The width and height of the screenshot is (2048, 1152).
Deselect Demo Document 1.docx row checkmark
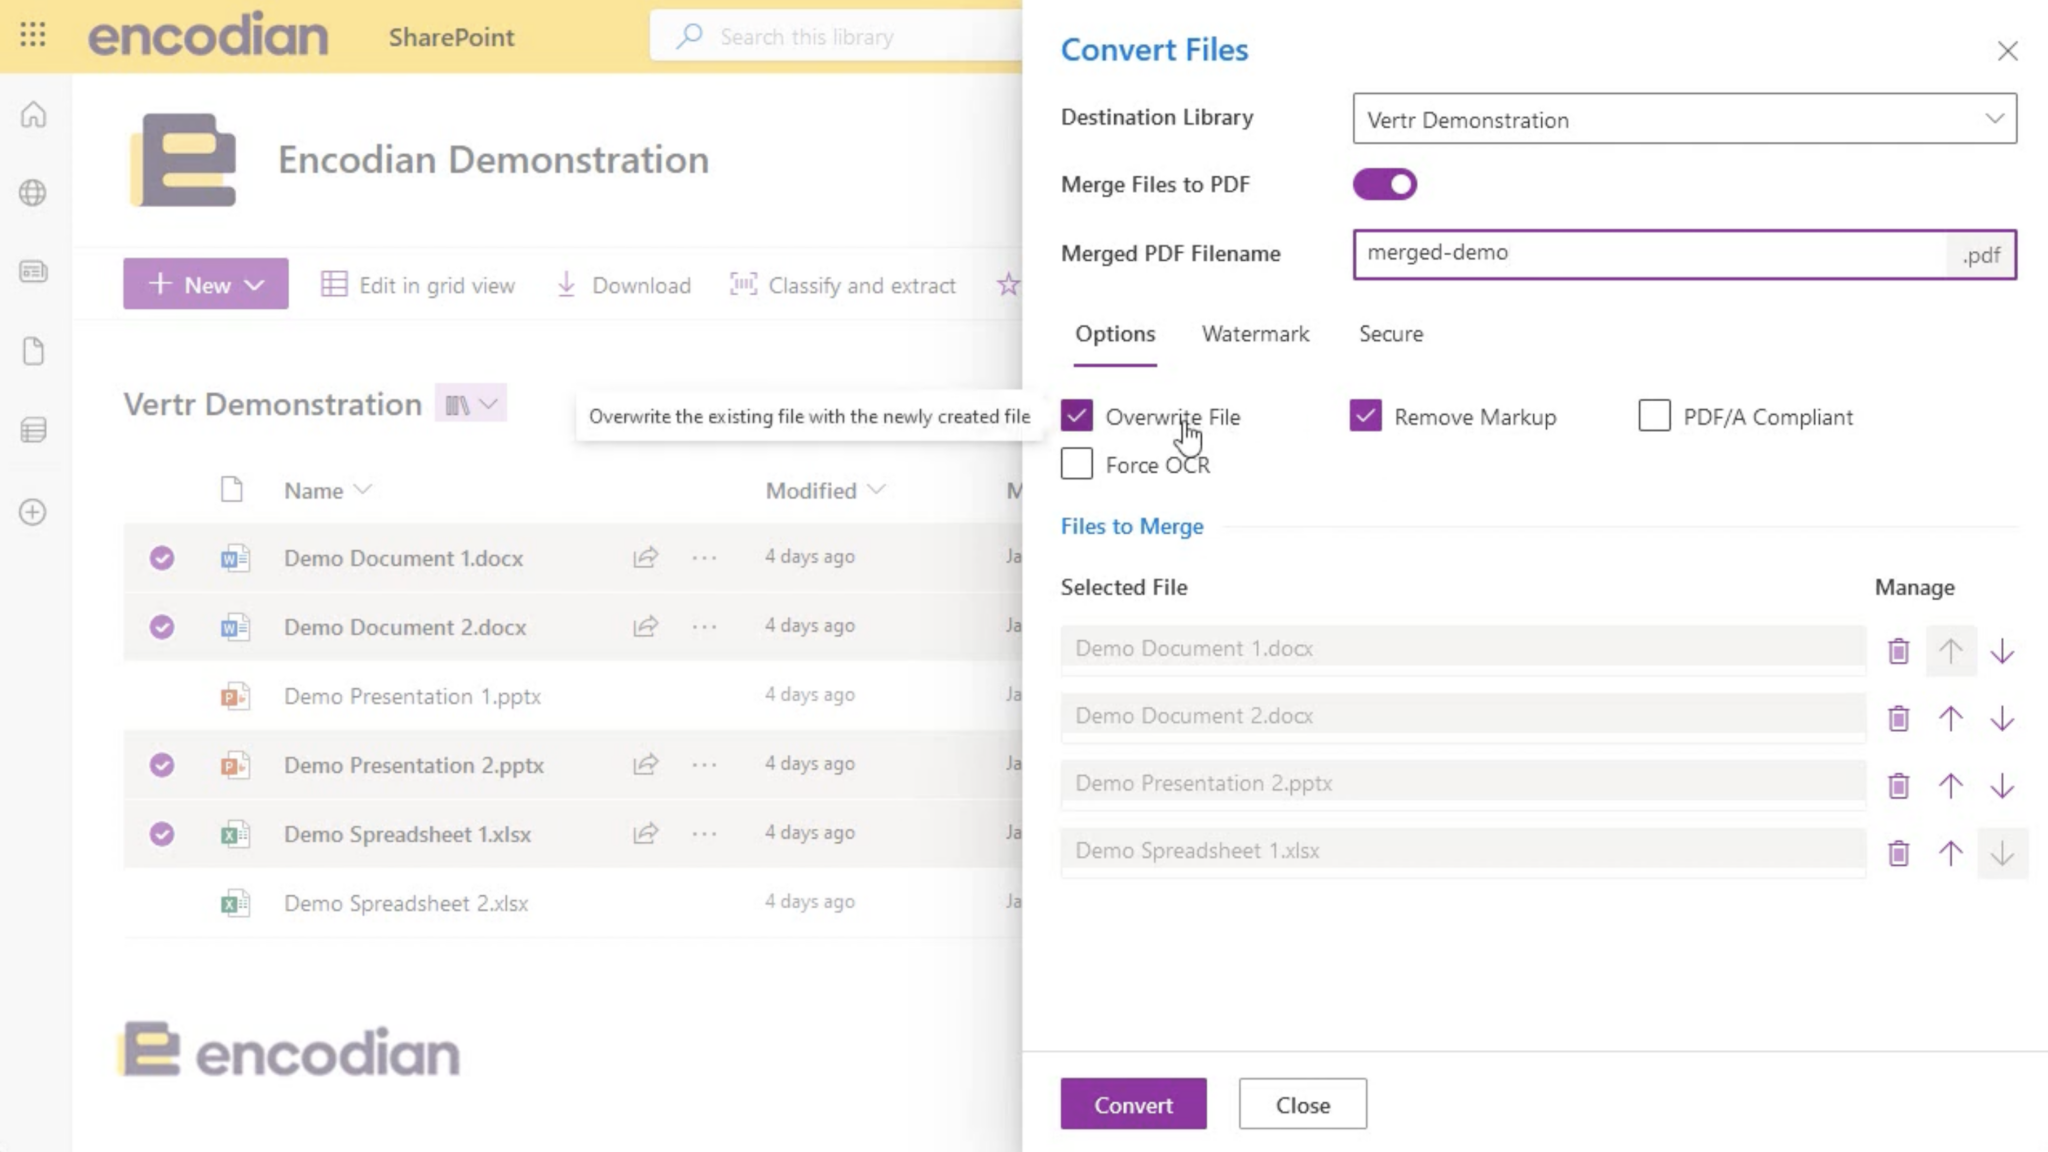162,558
